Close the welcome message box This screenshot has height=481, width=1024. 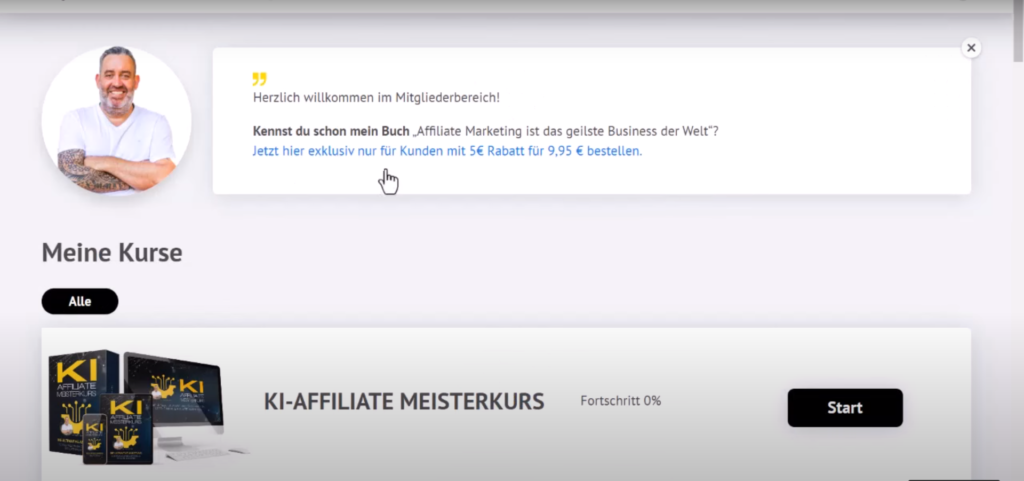tap(970, 48)
